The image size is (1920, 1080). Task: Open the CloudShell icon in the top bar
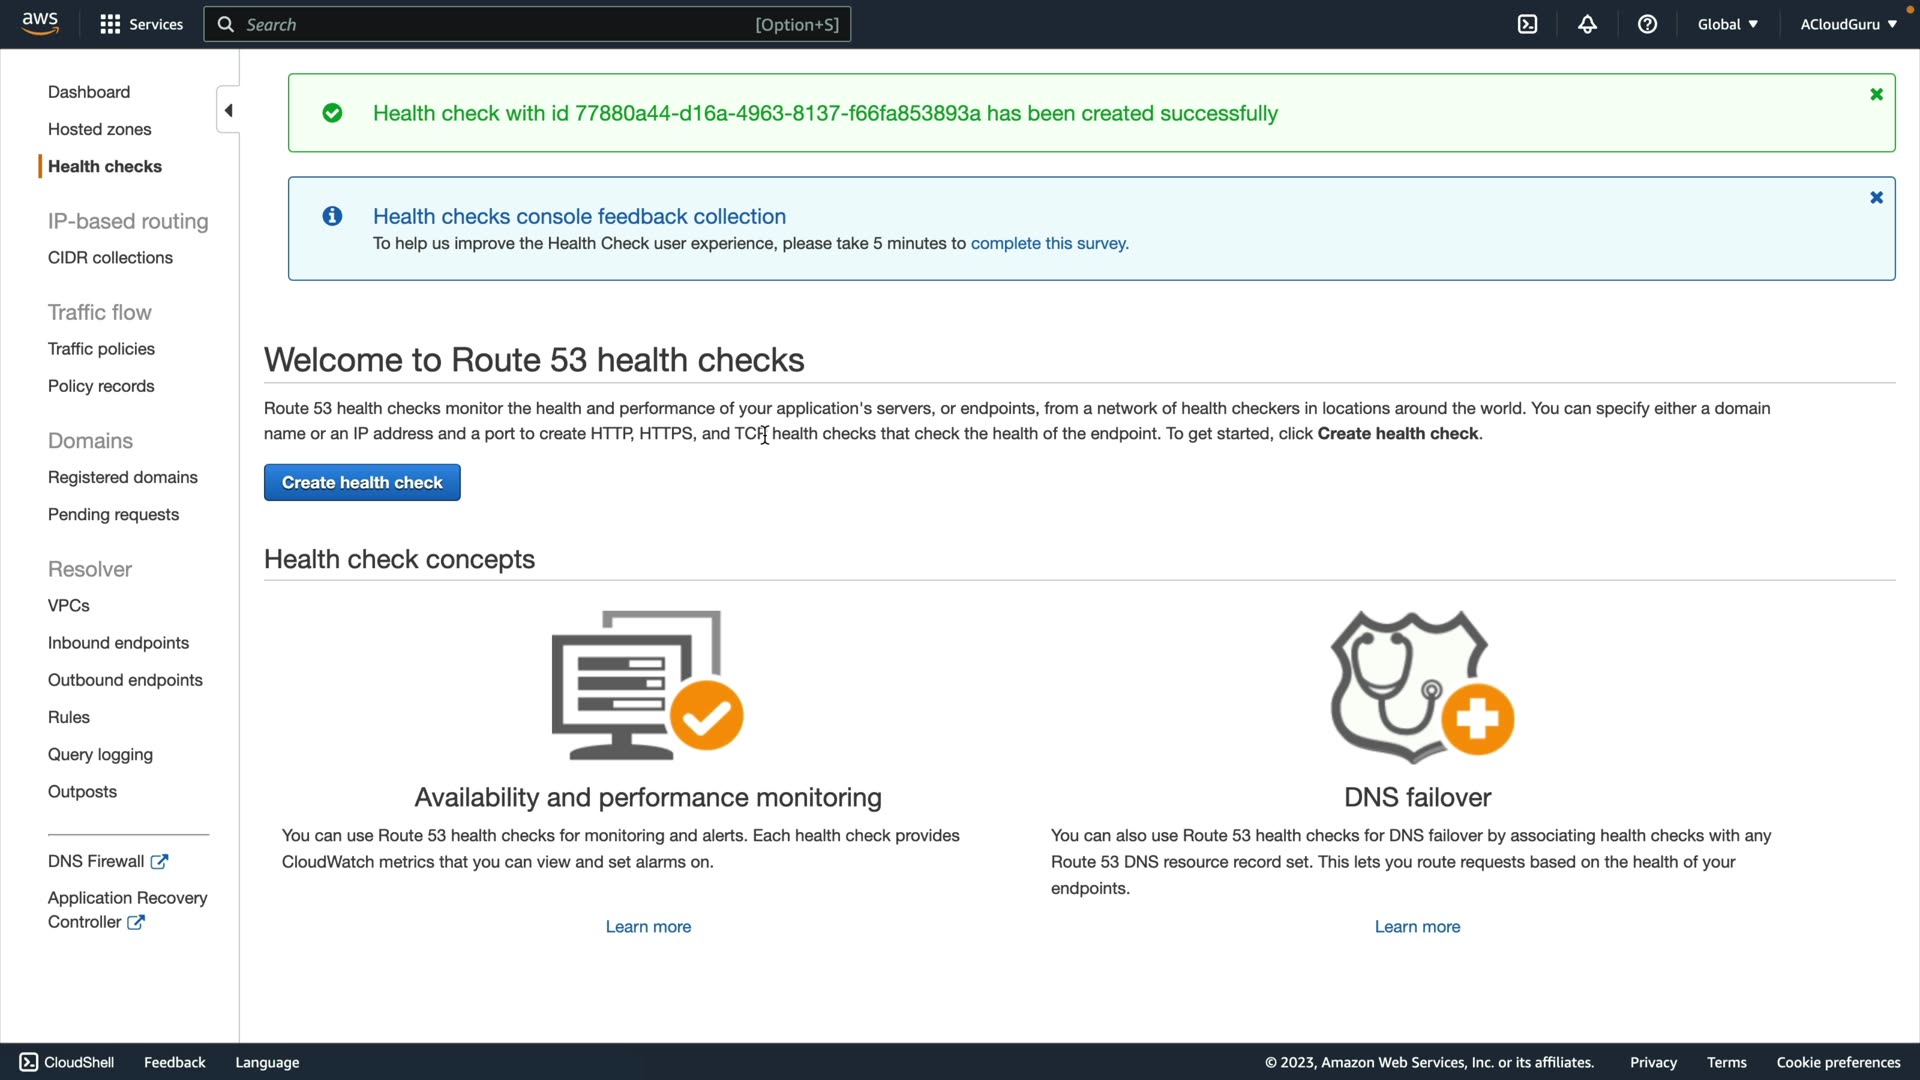click(x=1527, y=24)
